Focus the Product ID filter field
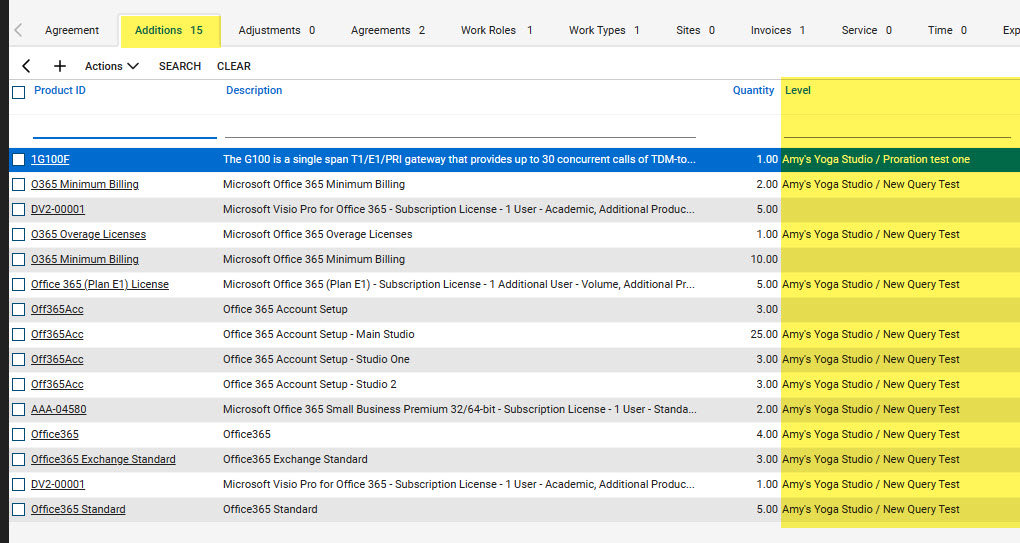 (124, 128)
